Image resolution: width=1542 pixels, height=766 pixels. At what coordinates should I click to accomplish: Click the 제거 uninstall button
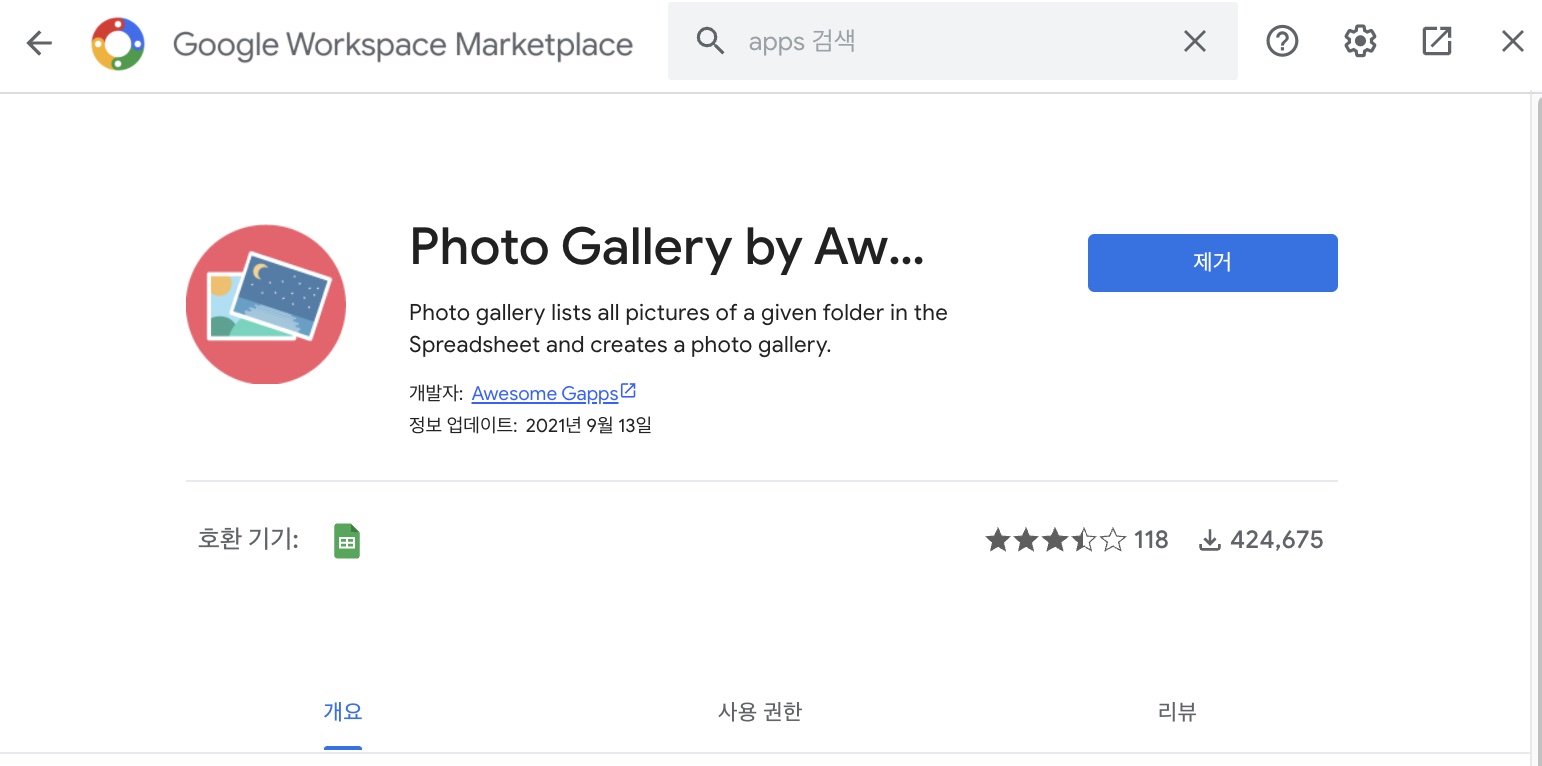pyautogui.click(x=1213, y=263)
